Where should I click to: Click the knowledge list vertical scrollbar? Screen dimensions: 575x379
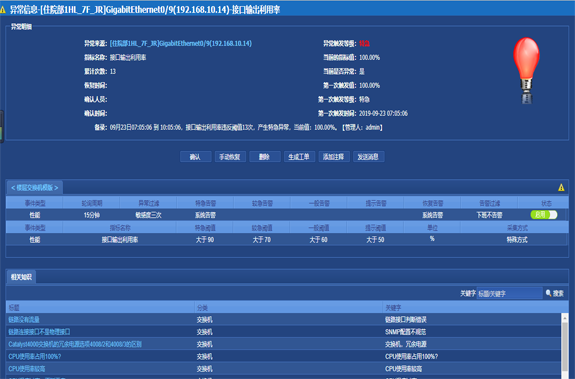tap(565, 346)
